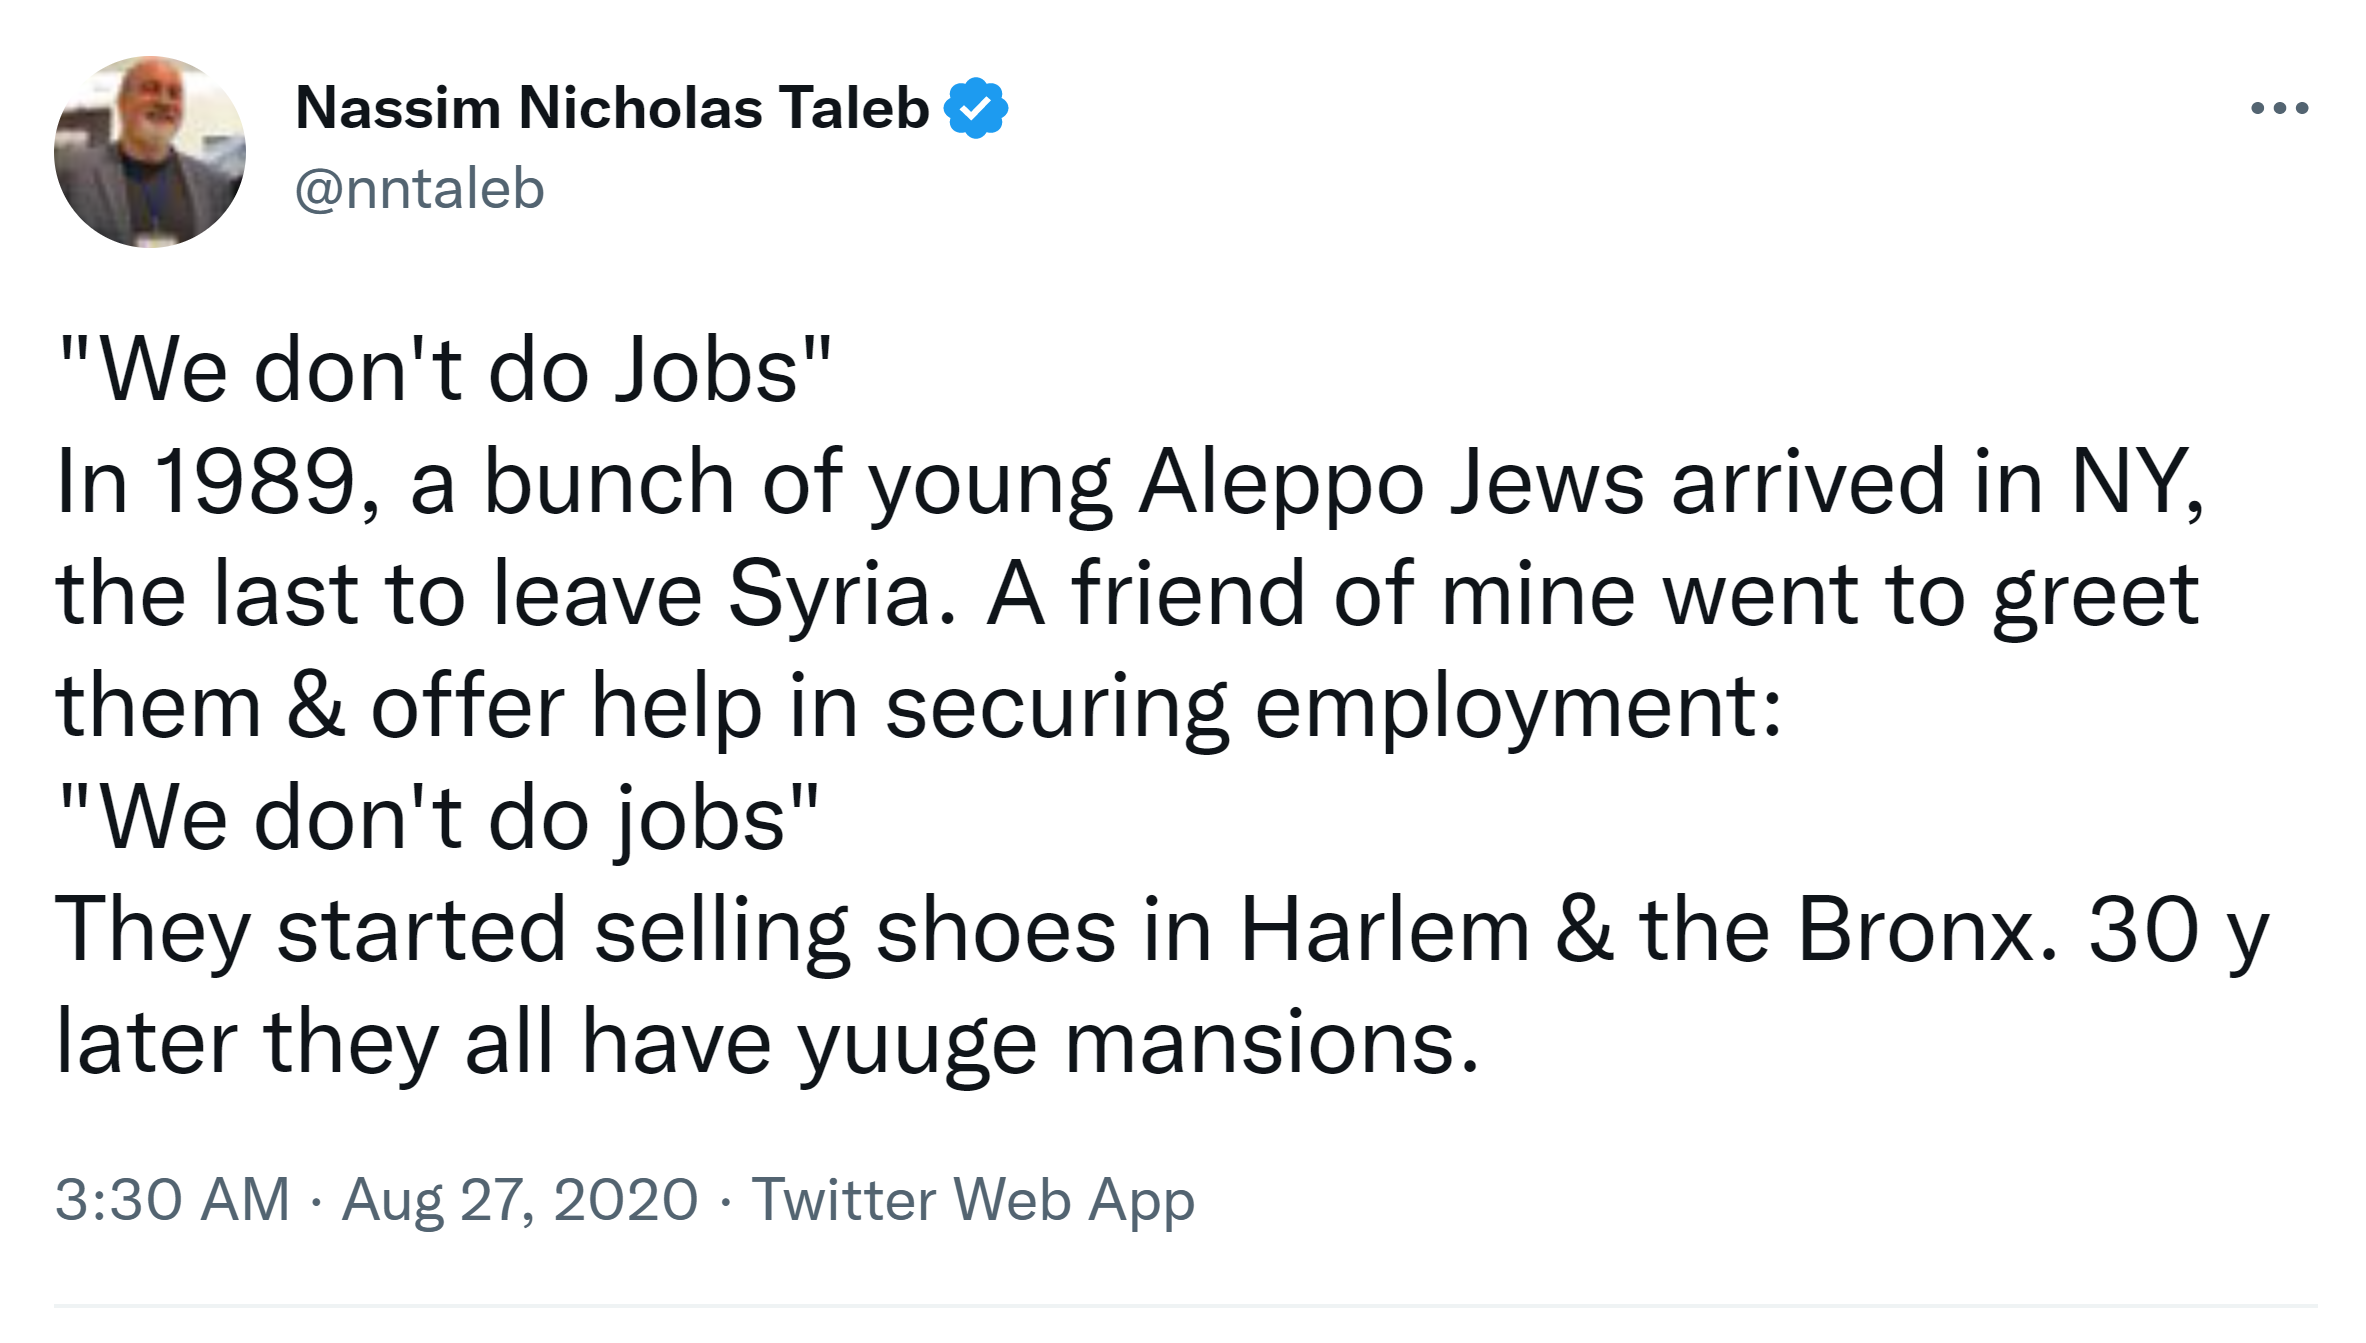2366x1343 pixels.
Task: Click the ampersand before "offer help"
Action: [316, 706]
